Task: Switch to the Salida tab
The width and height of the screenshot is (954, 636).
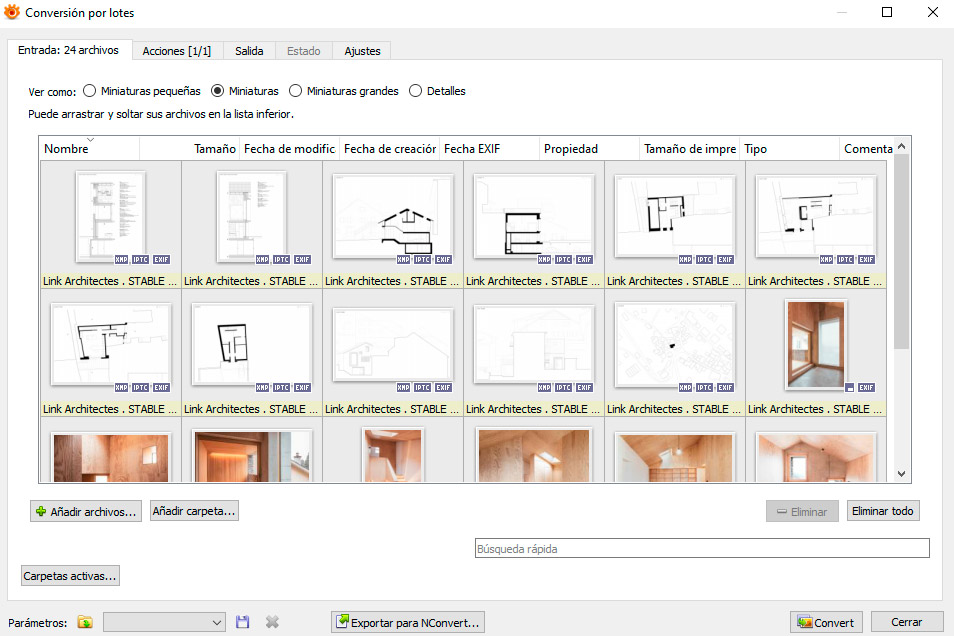Action: tap(249, 51)
